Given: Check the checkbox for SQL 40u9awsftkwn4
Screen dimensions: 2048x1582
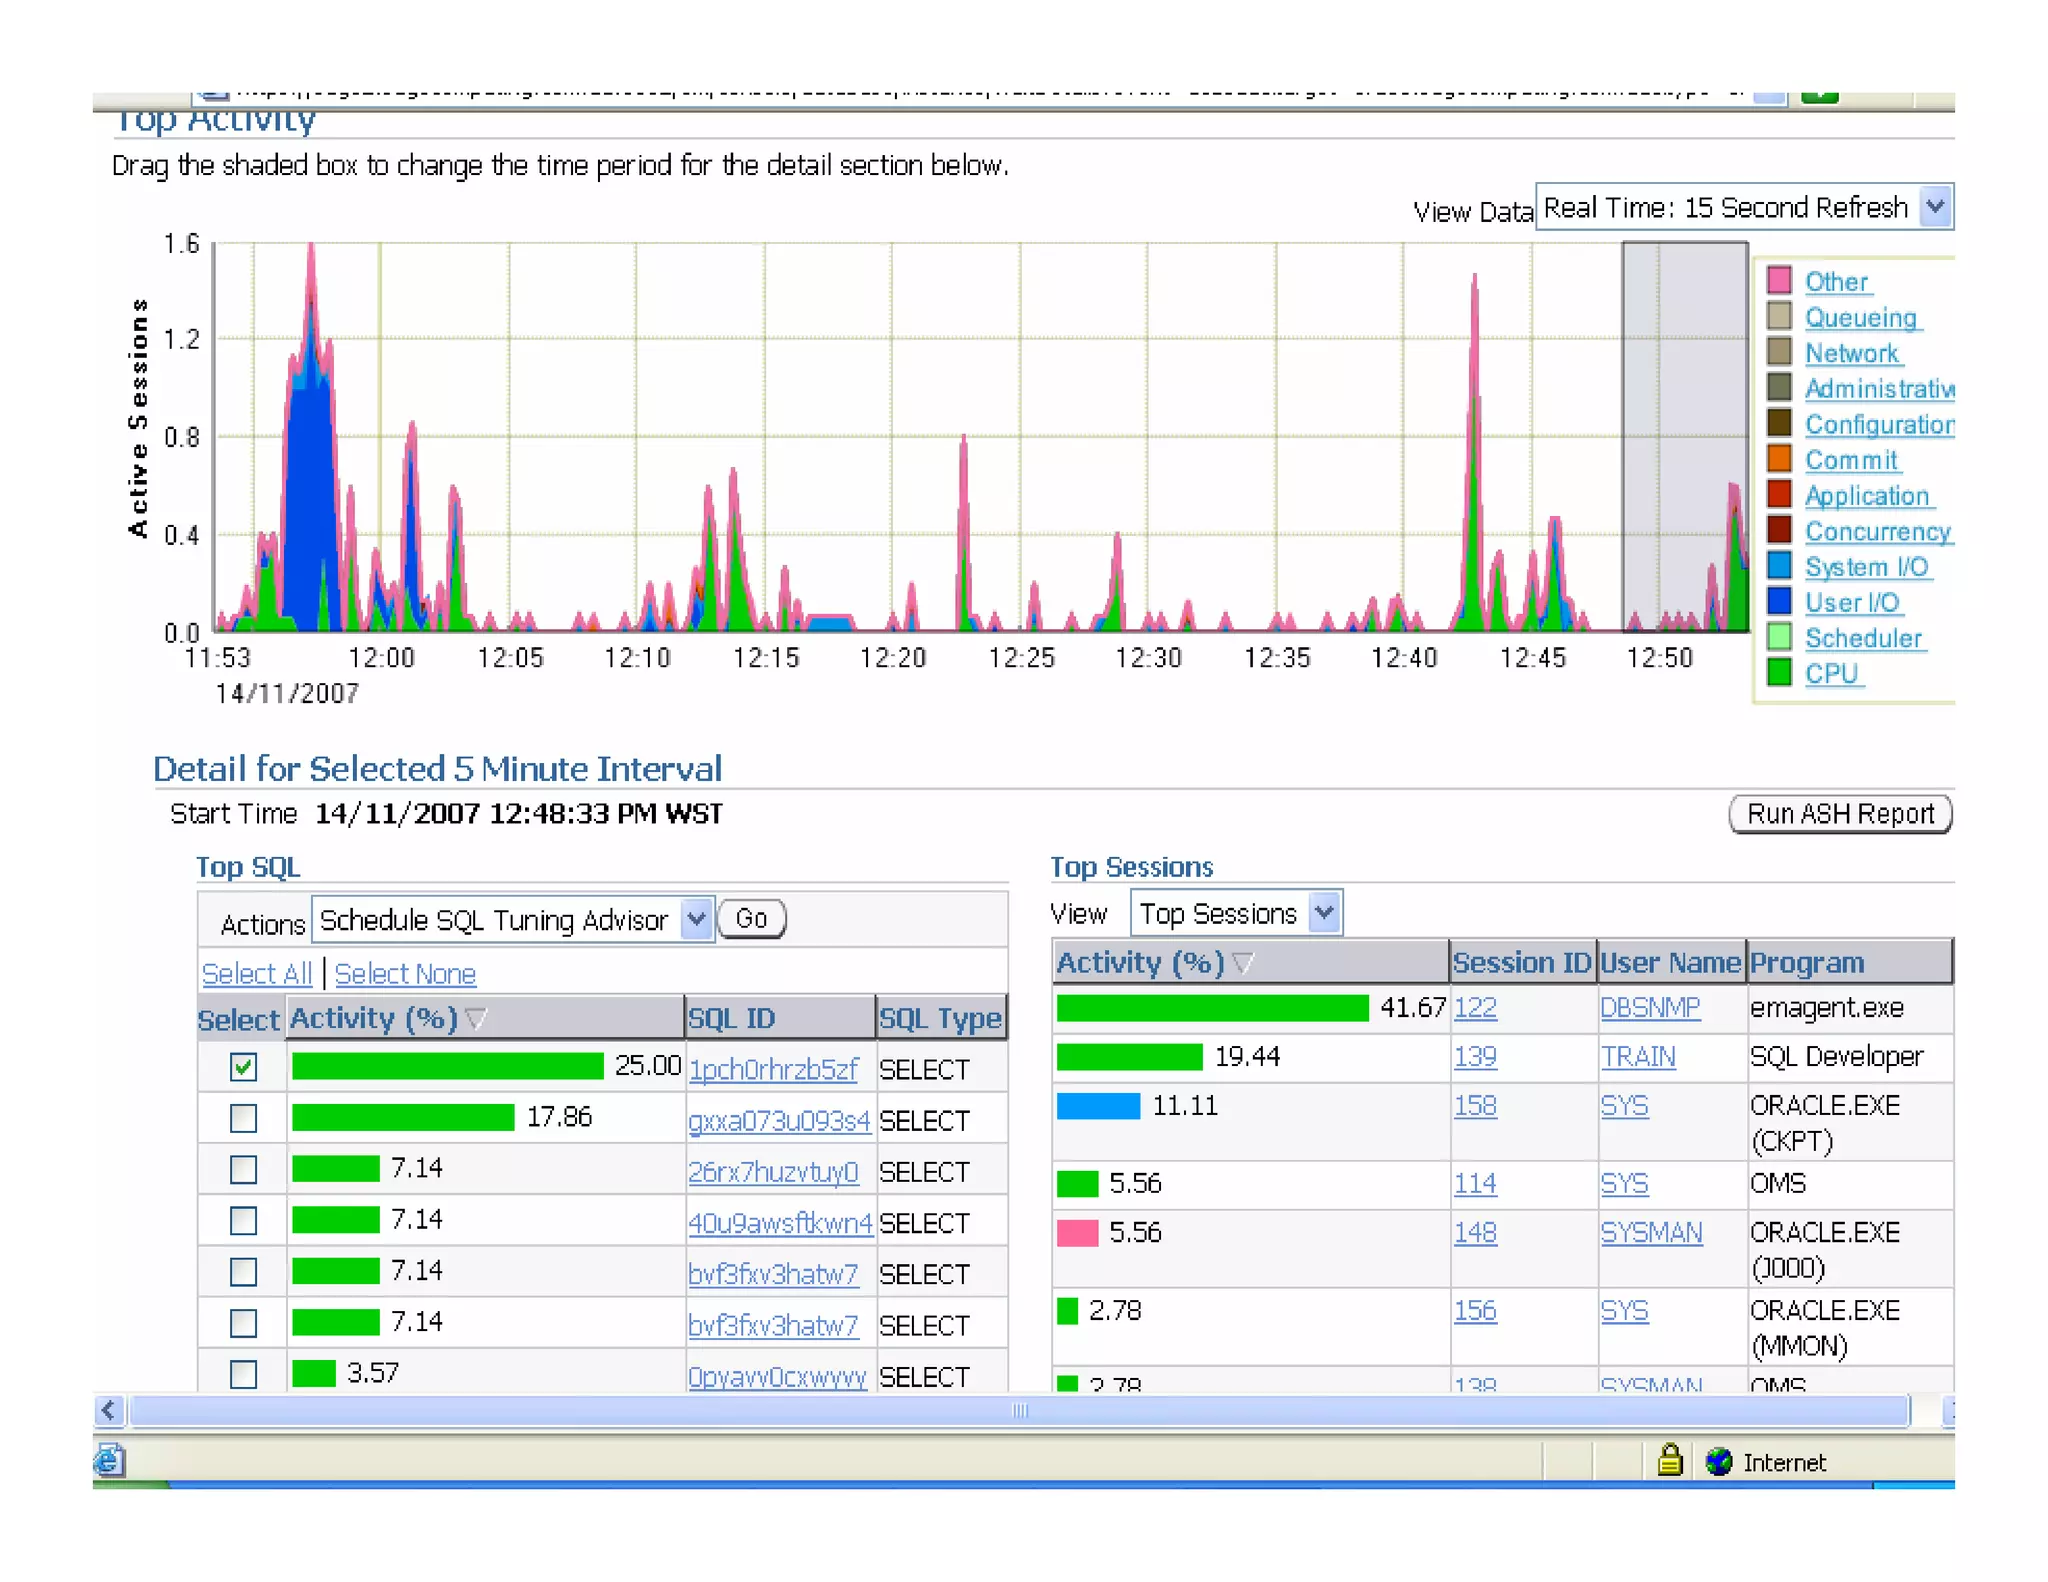Looking at the screenshot, I should (x=243, y=1220).
